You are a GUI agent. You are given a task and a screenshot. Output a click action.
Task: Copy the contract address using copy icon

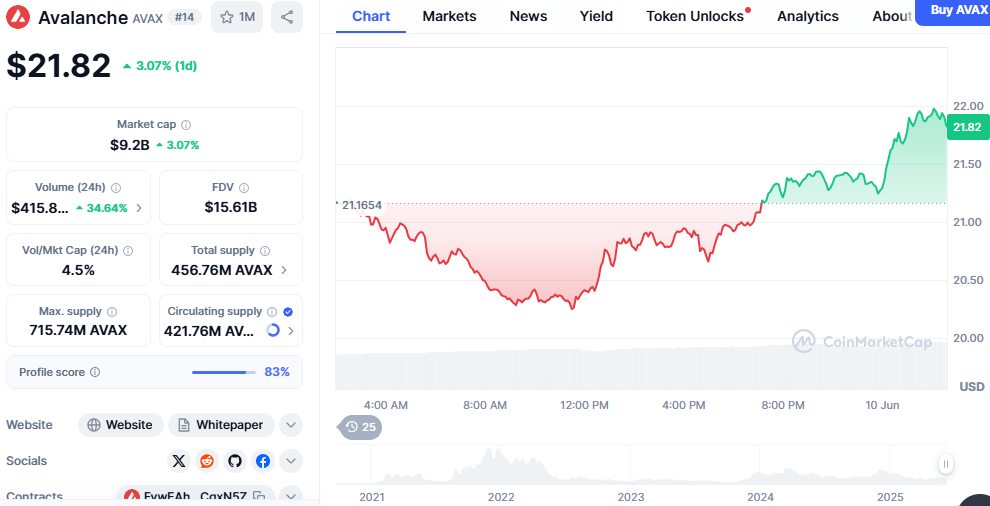(259, 496)
